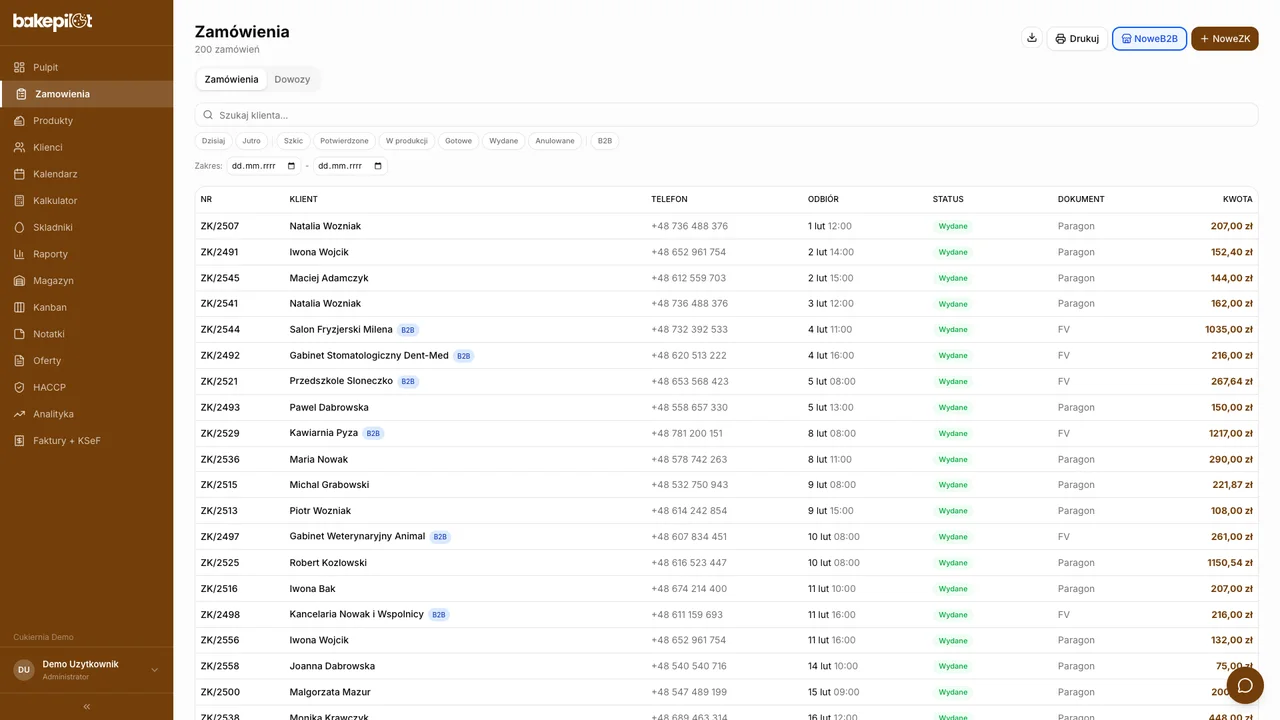1280x720 pixels.
Task: Go to Magazyn warehouse icon
Action: pyautogui.click(x=20, y=281)
